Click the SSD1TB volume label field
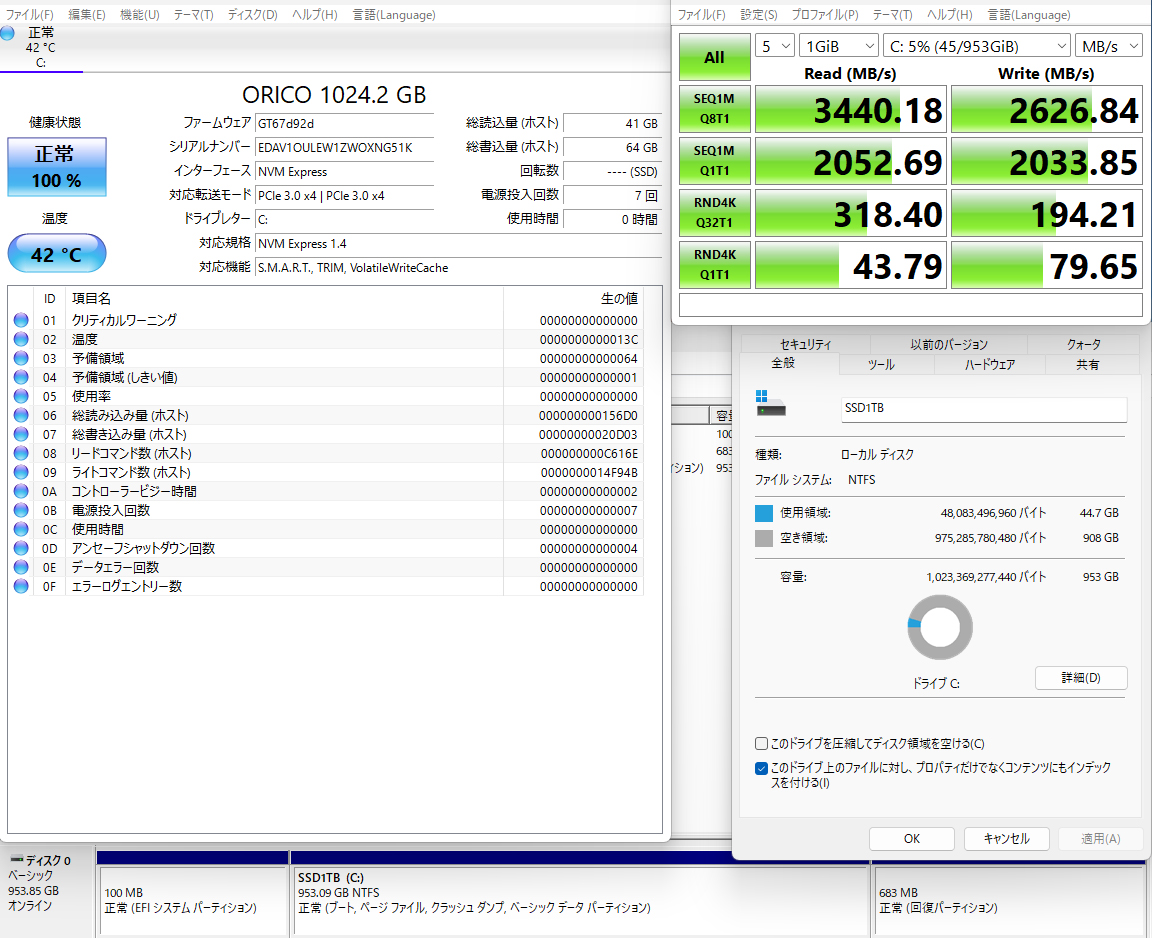This screenshot has width=1152, height=938. tap(984, 409)
